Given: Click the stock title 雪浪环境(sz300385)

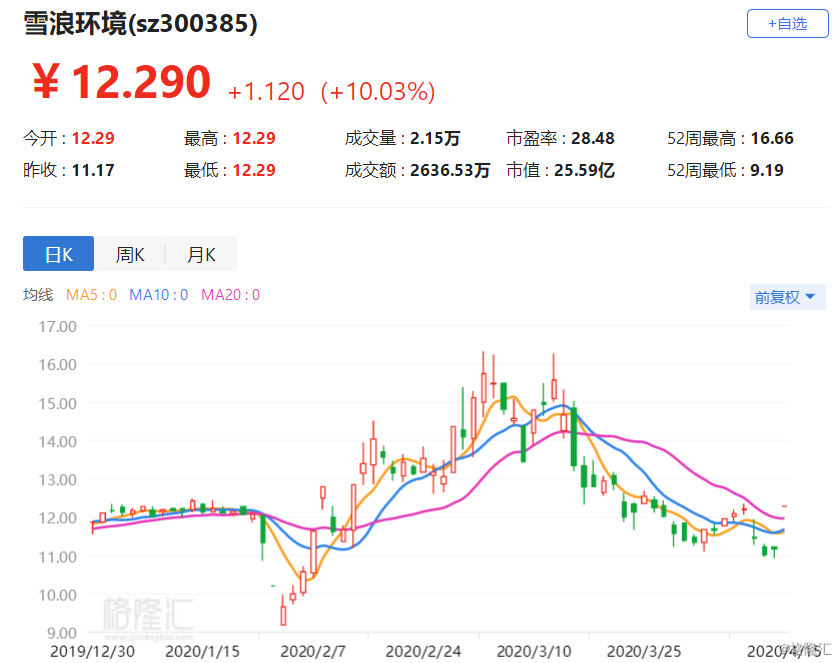Looking at the screenshot, I should click(x=140, y=24).
